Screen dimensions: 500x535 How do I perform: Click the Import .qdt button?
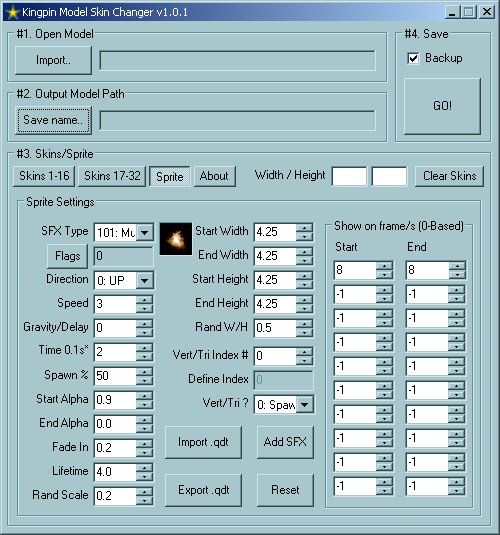coord(203,442)
